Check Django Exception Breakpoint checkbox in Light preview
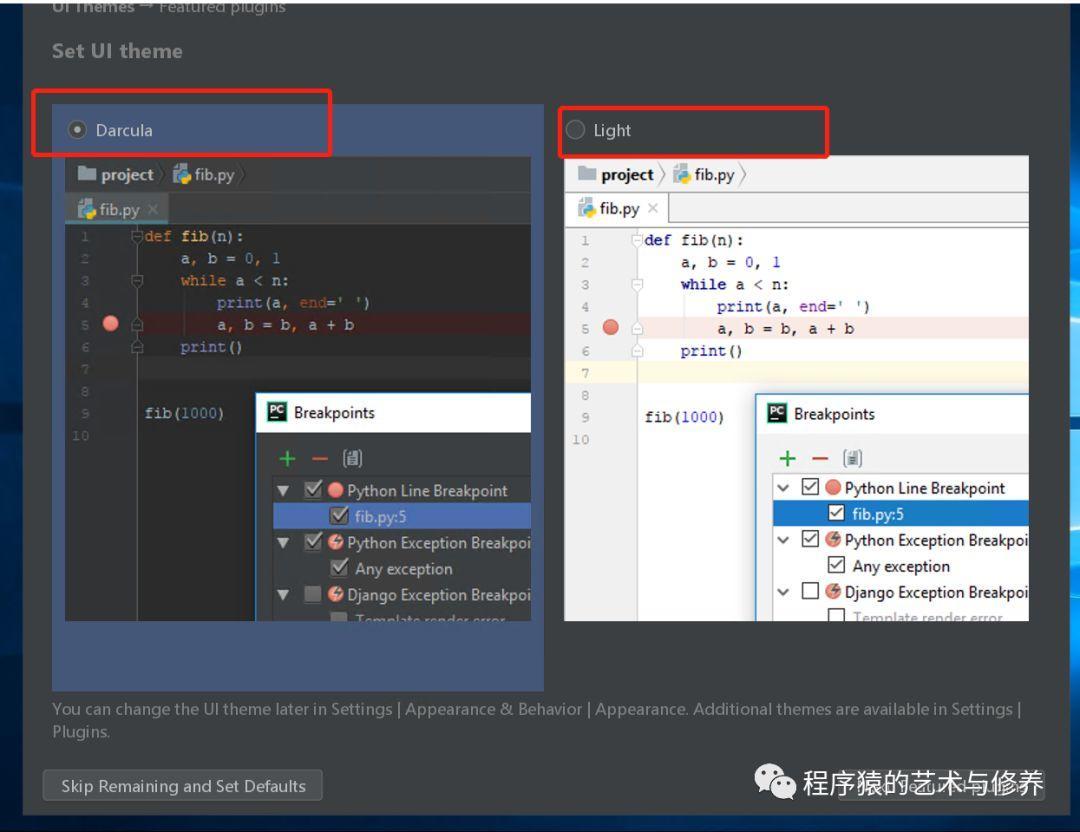The height and width of the screenshot is (832, 1080). pos(810,591)
